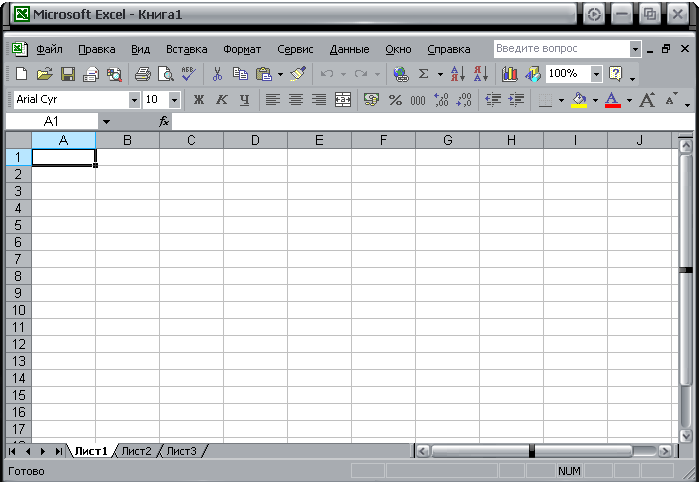Sort descending Я to А

point(481,74)
